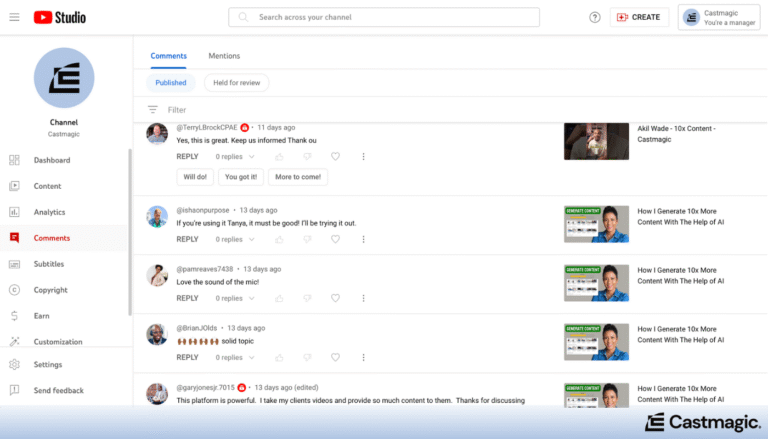768x439 pixels.
Task: Like TerryLBrockCPAE's comment with thumbs up
Action: click(279, 156)
